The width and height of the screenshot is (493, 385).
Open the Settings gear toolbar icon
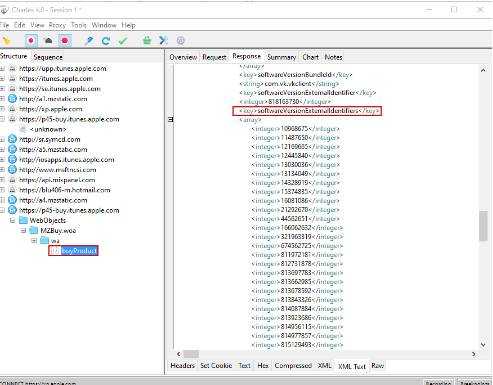pos(181,41)
